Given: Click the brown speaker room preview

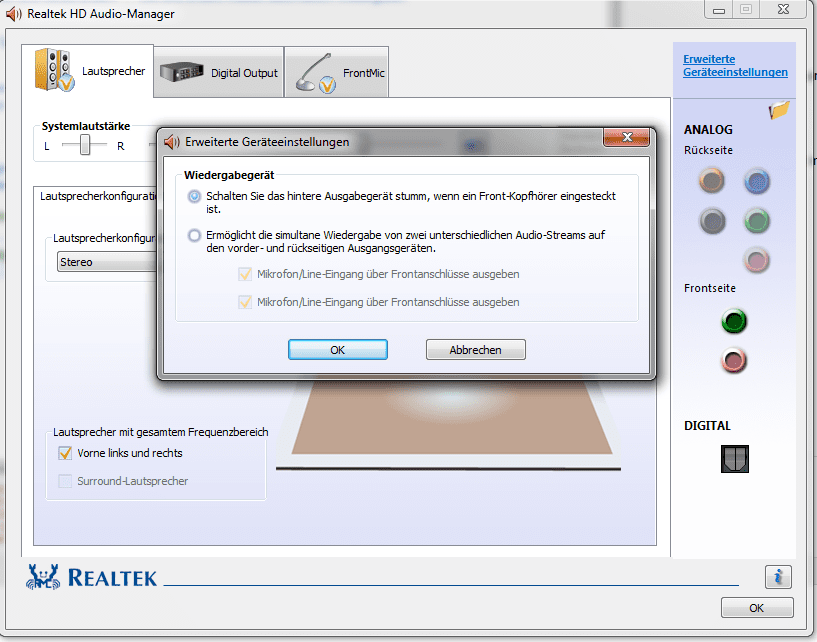Looking at the screenshot, I should 452,417.
